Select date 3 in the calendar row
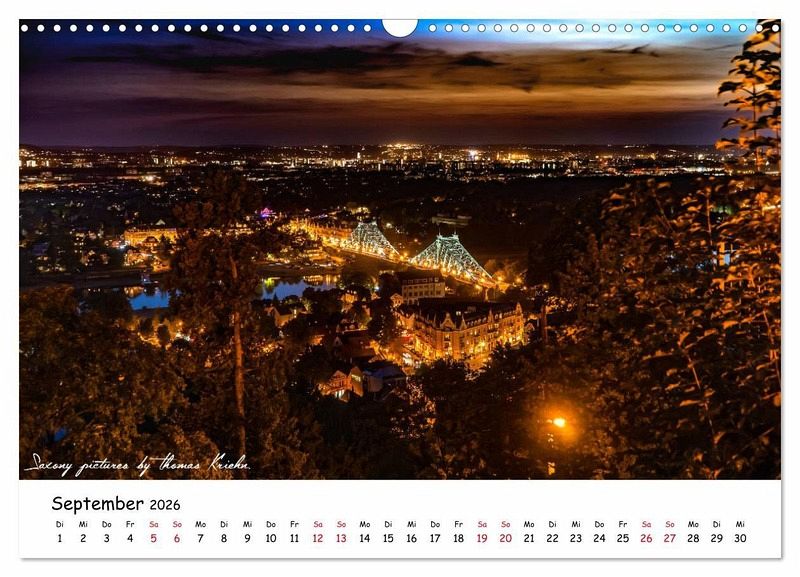The height and width of the screenshot is (577, 800). [107, 538]
